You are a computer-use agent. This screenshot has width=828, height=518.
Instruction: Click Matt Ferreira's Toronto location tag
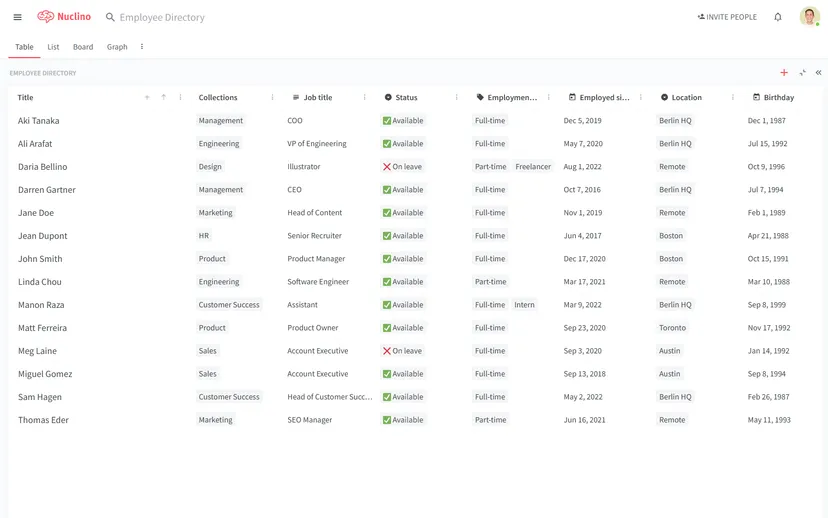point(672,328)
